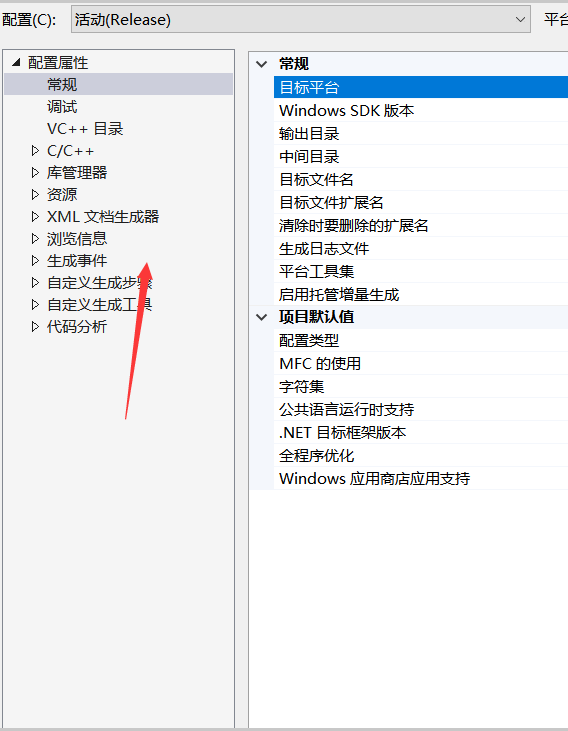
Task: Select VC++ 目录 in the tree
Action: click(85, 129)
